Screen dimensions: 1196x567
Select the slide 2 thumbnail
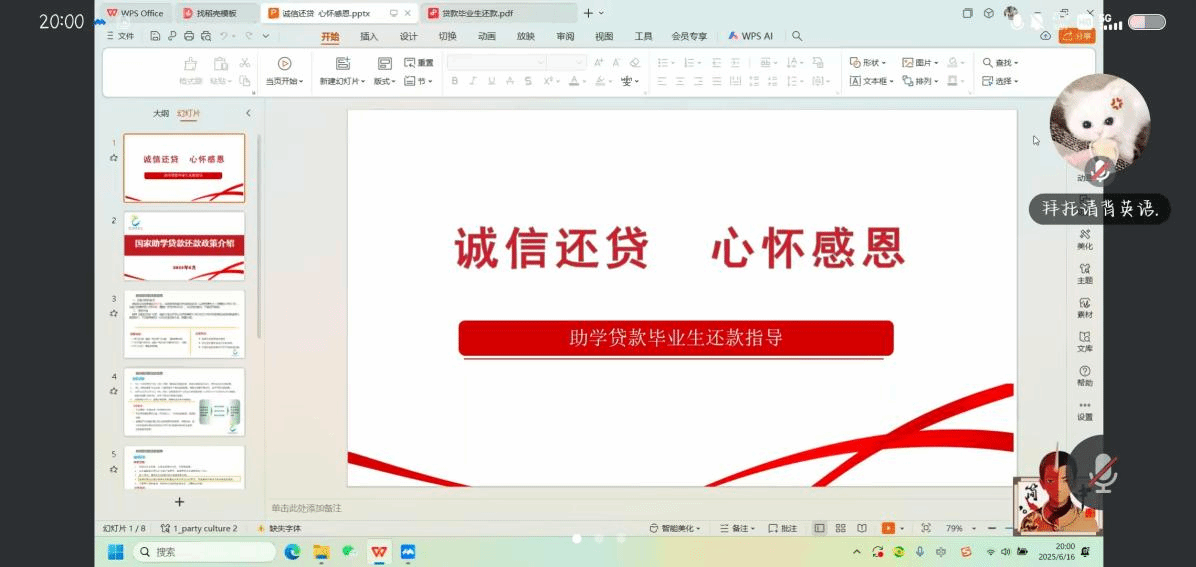(x=184, y=245)
